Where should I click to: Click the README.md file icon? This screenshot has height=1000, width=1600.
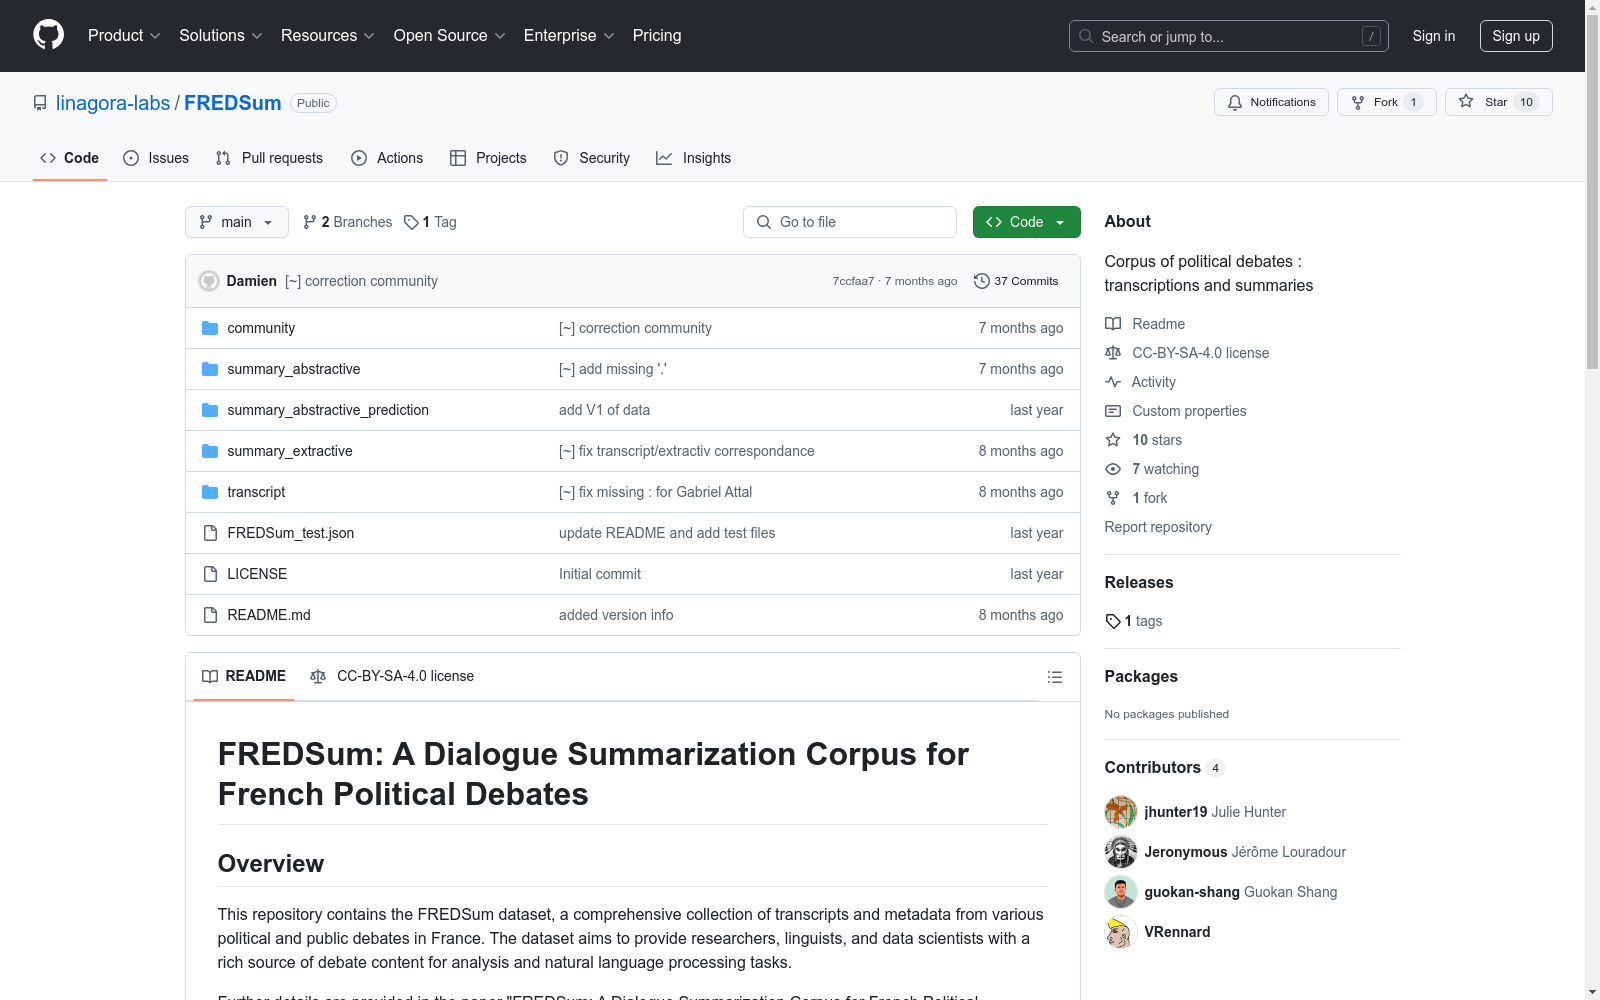pyautogui.click(x=210, y=615)
